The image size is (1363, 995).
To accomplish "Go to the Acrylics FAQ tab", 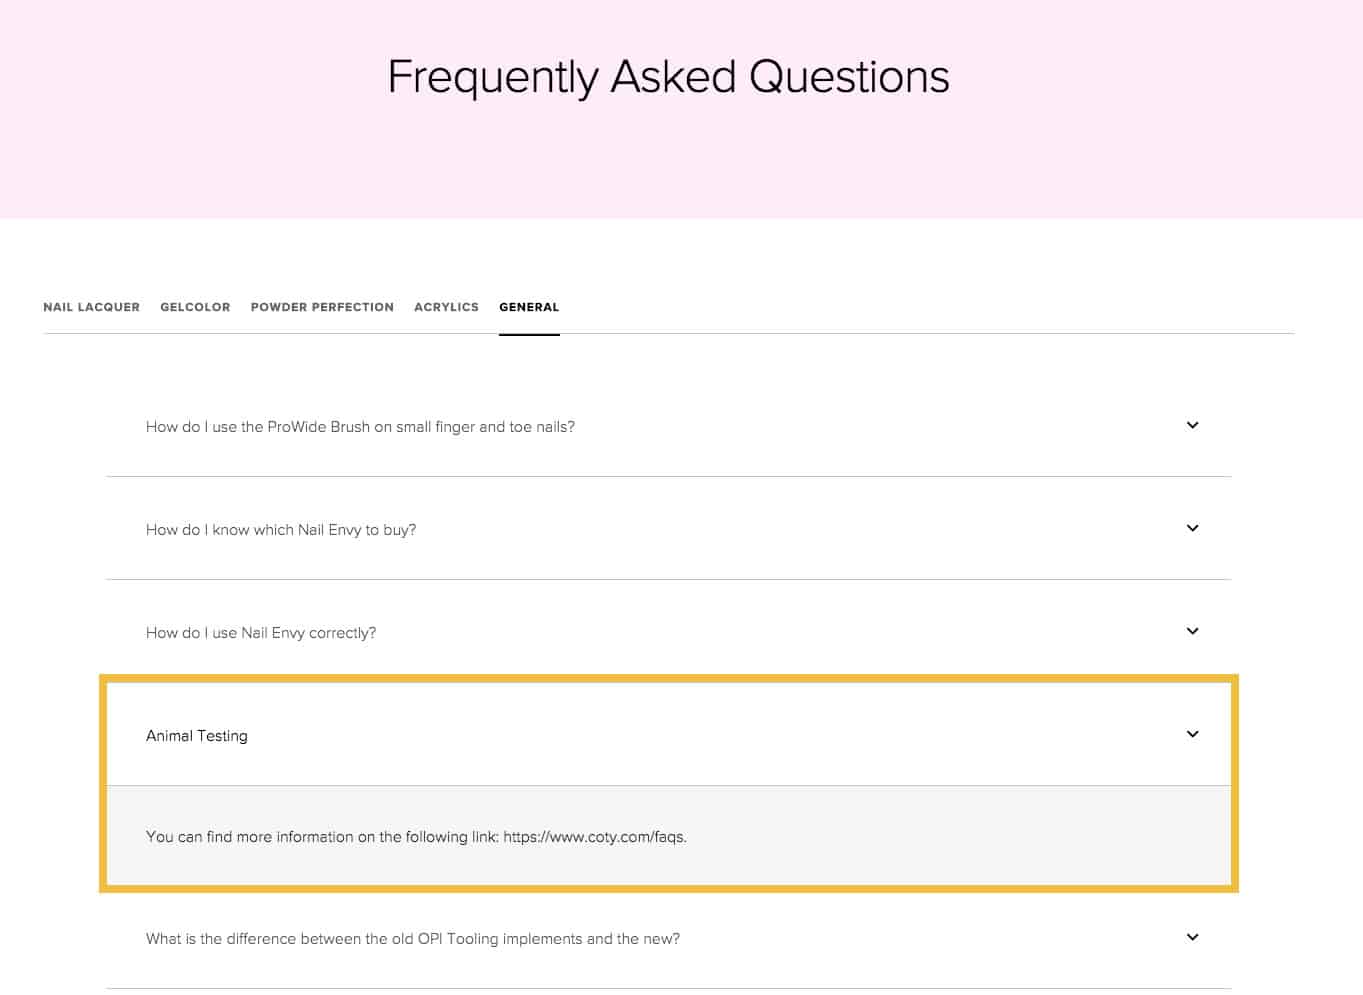I will click(446, 307).
